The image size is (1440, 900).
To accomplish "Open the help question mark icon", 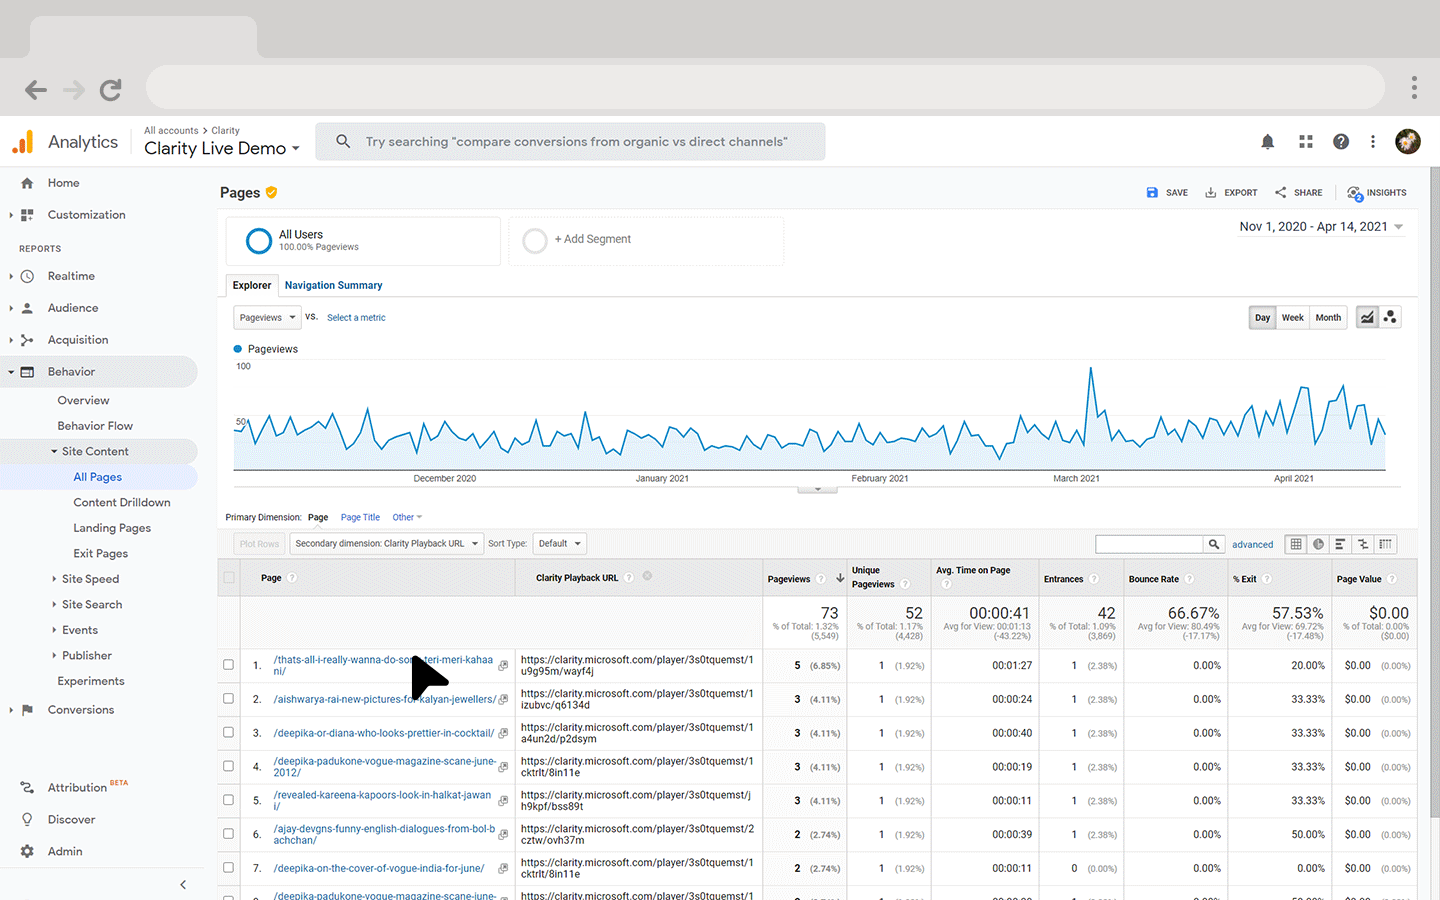I will (1341, 142).
